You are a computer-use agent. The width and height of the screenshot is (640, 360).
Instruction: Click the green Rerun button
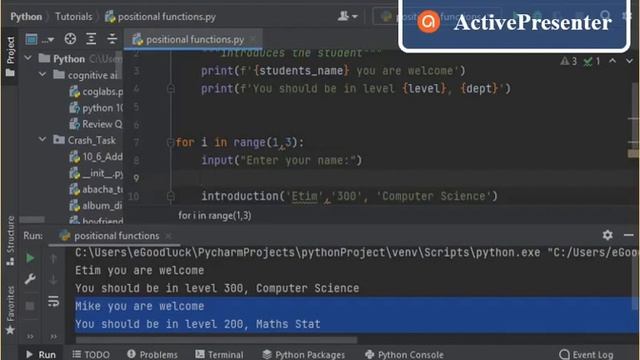pos(30,258)
